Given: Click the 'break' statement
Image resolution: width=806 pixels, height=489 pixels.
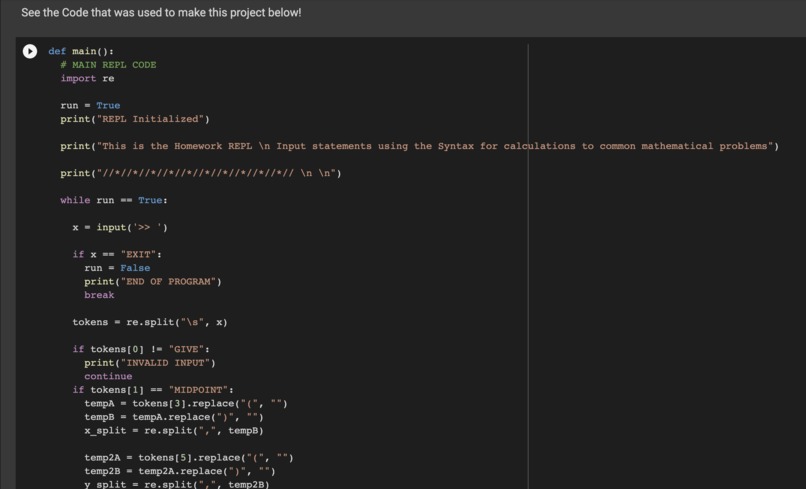Looking at the screenshot, I should pyautogui.click(x=99, y=295).
